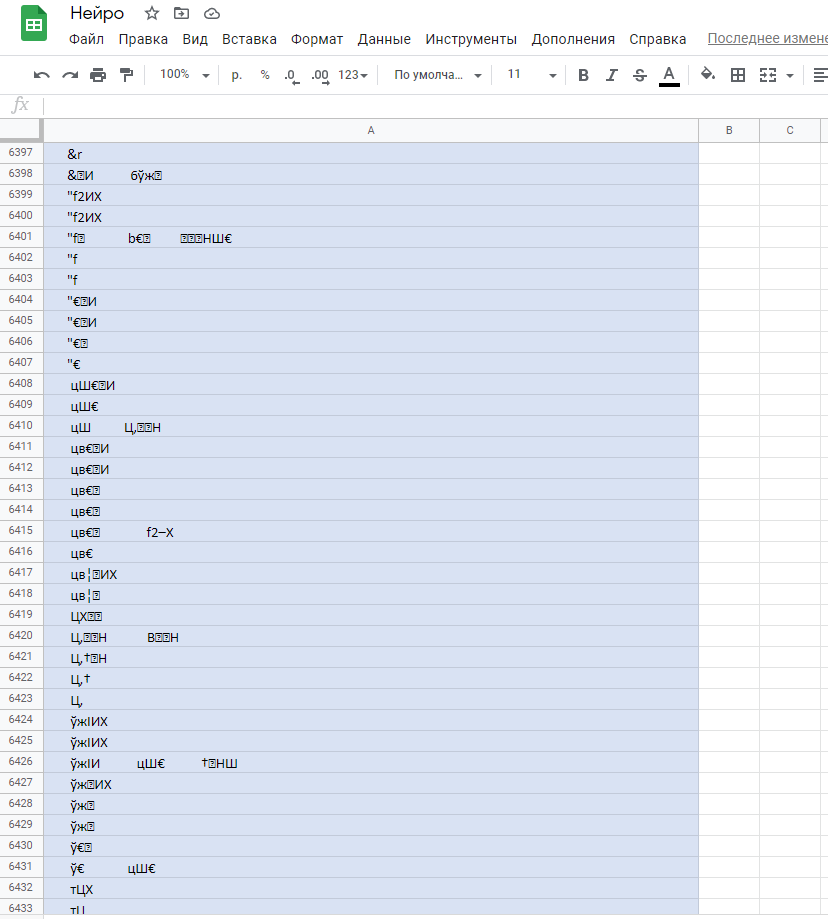Select column B header
Viewport: 828px width, 919px height.
pos(728,131)
